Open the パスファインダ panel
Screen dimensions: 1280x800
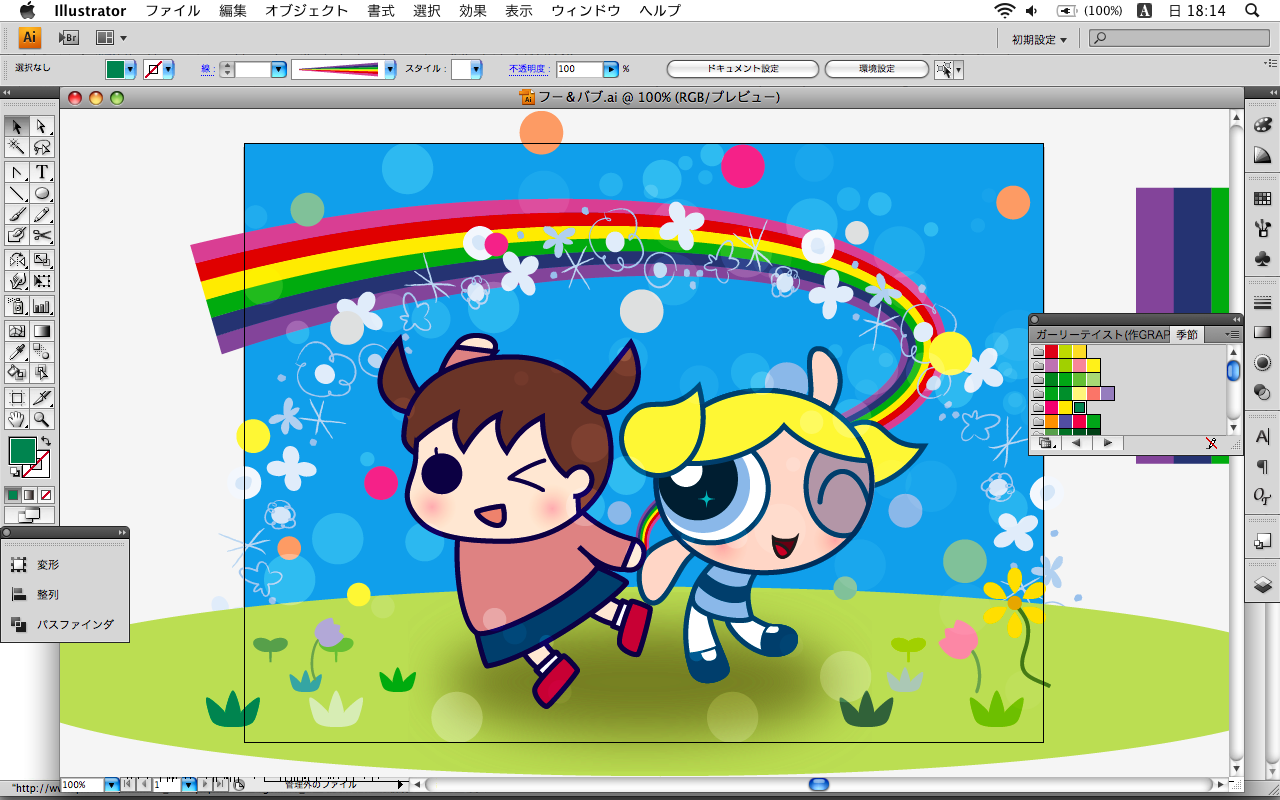point(62,624)
